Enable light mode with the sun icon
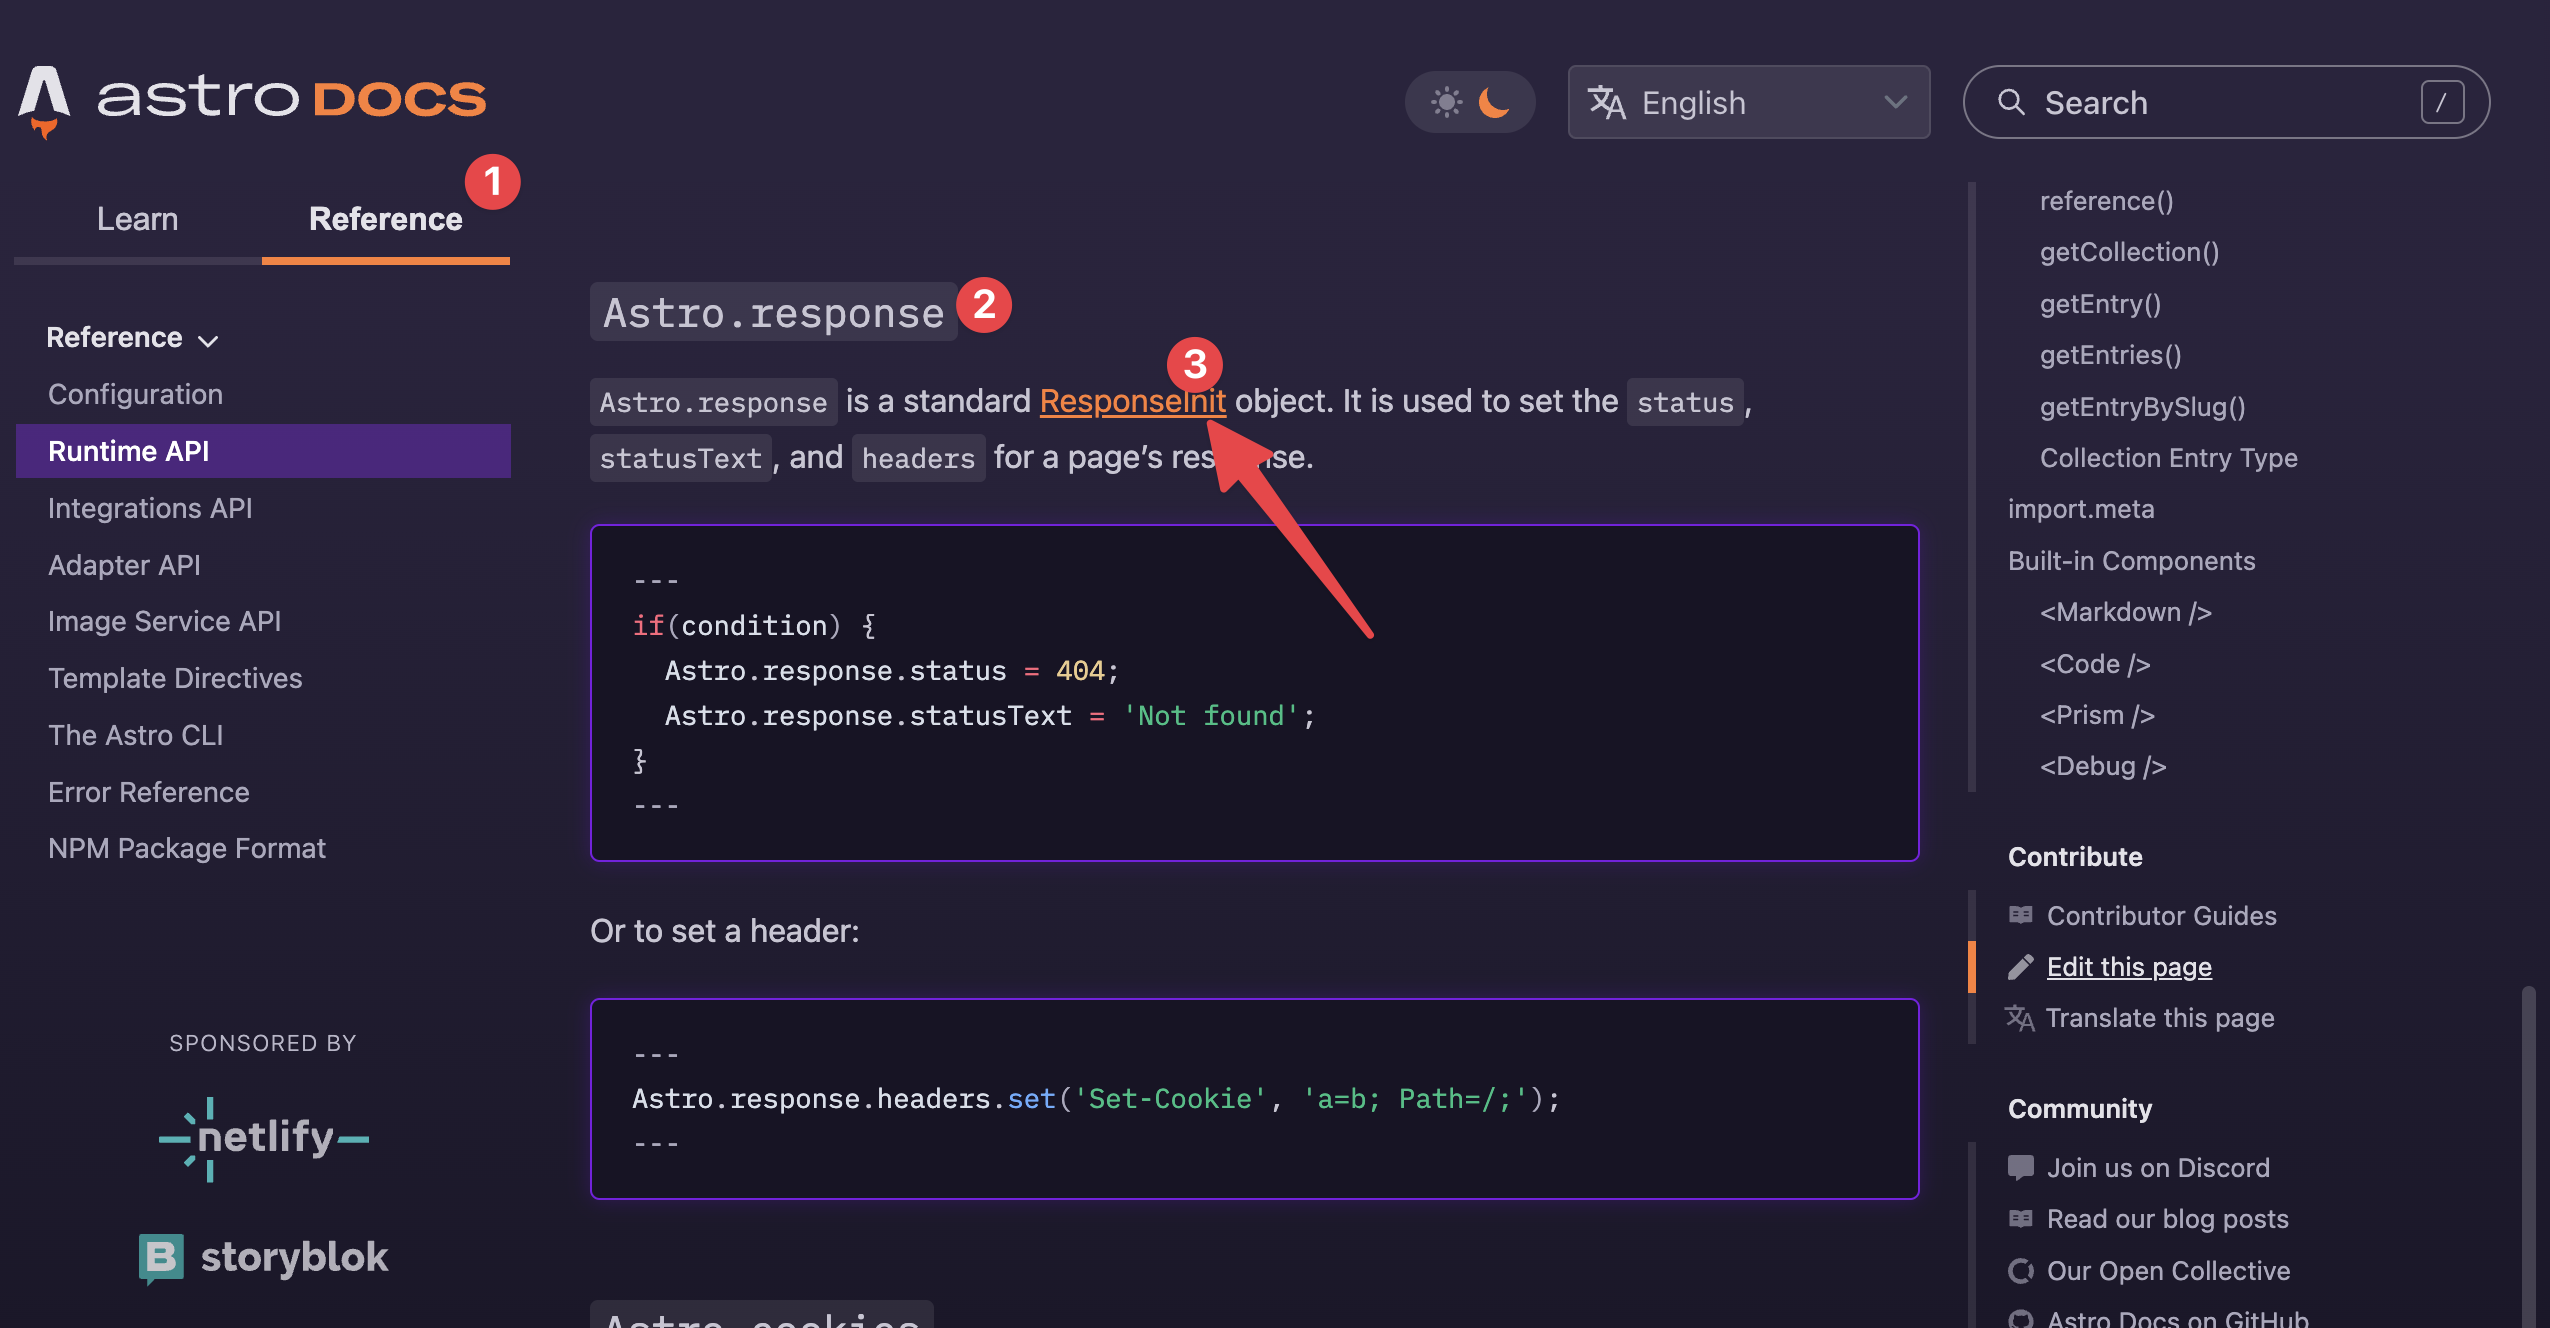 coord(1446,101)
